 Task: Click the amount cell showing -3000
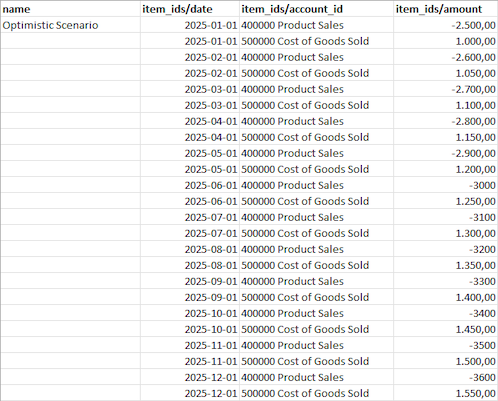click(445, 185)
